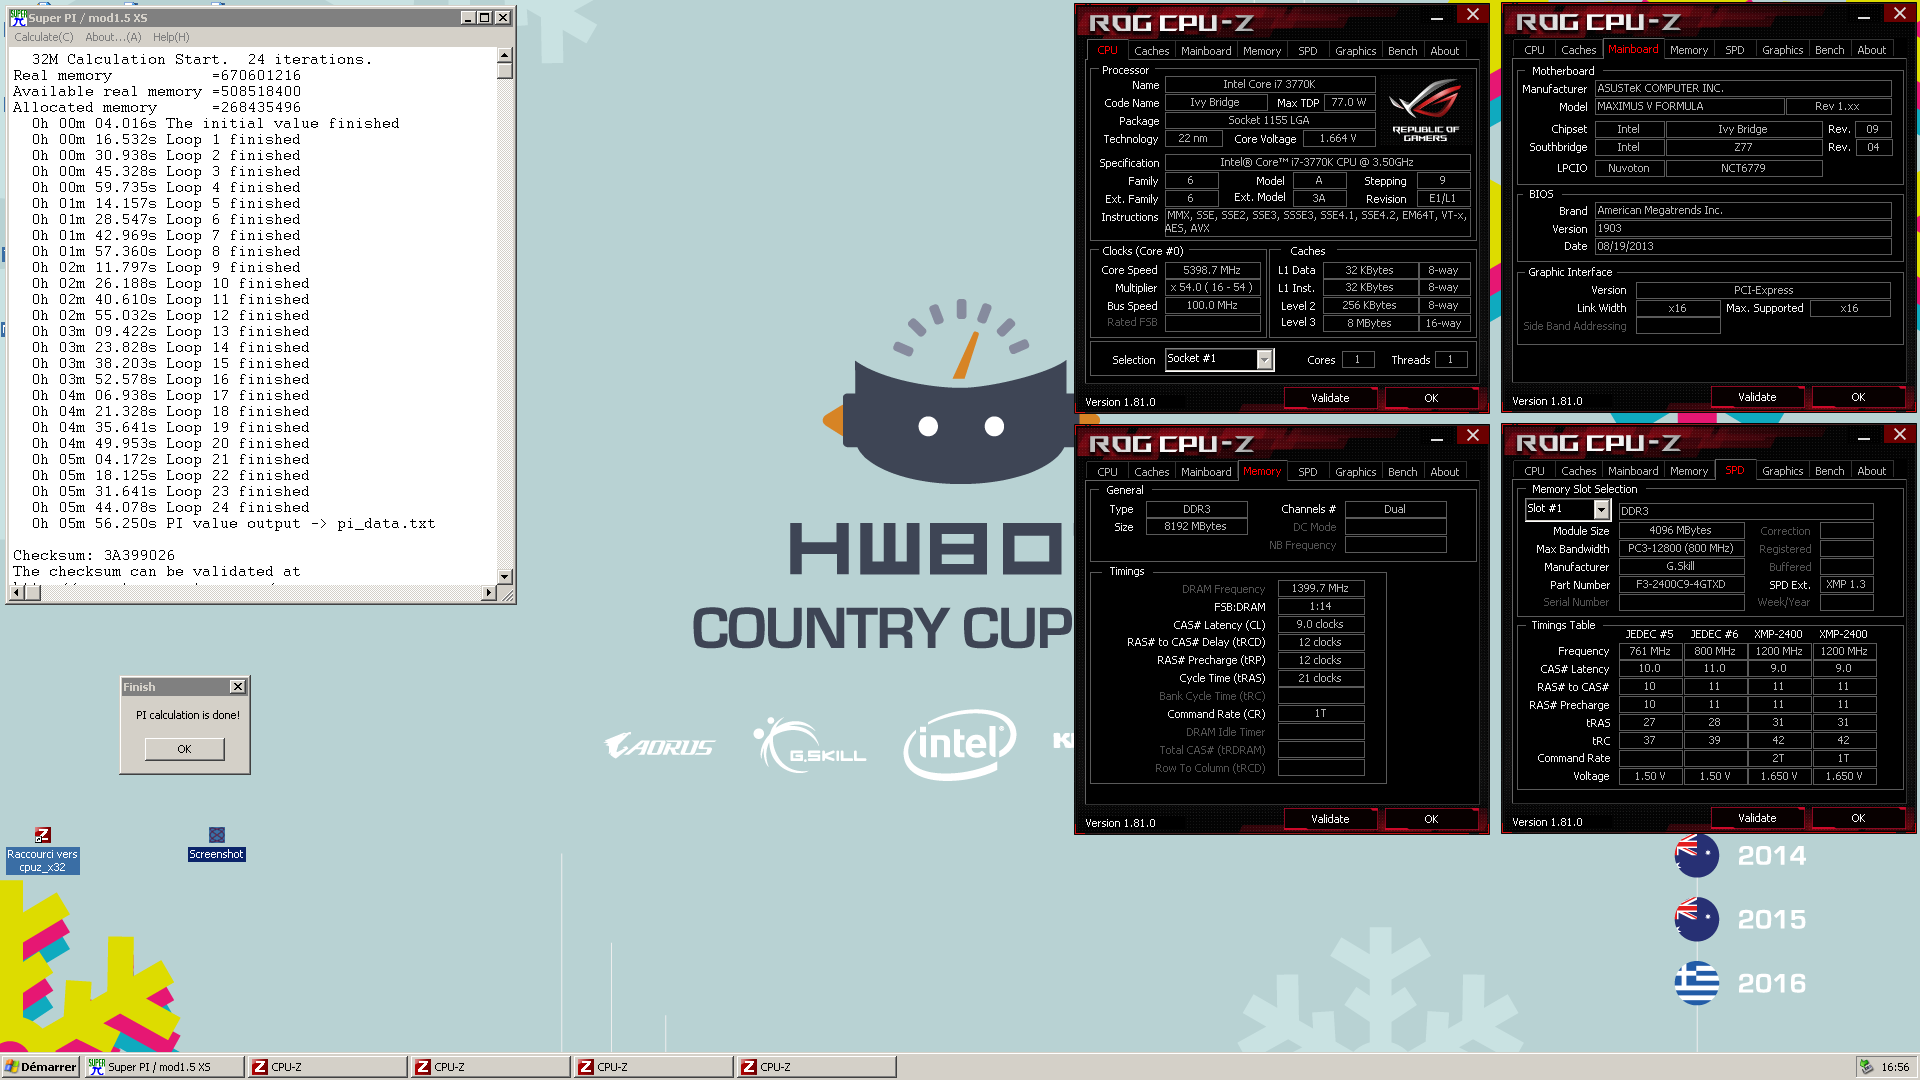Select CPU tab in Memory window
The width and height of the screenshot is (1920, 1080).
[x=1107, y=472]
